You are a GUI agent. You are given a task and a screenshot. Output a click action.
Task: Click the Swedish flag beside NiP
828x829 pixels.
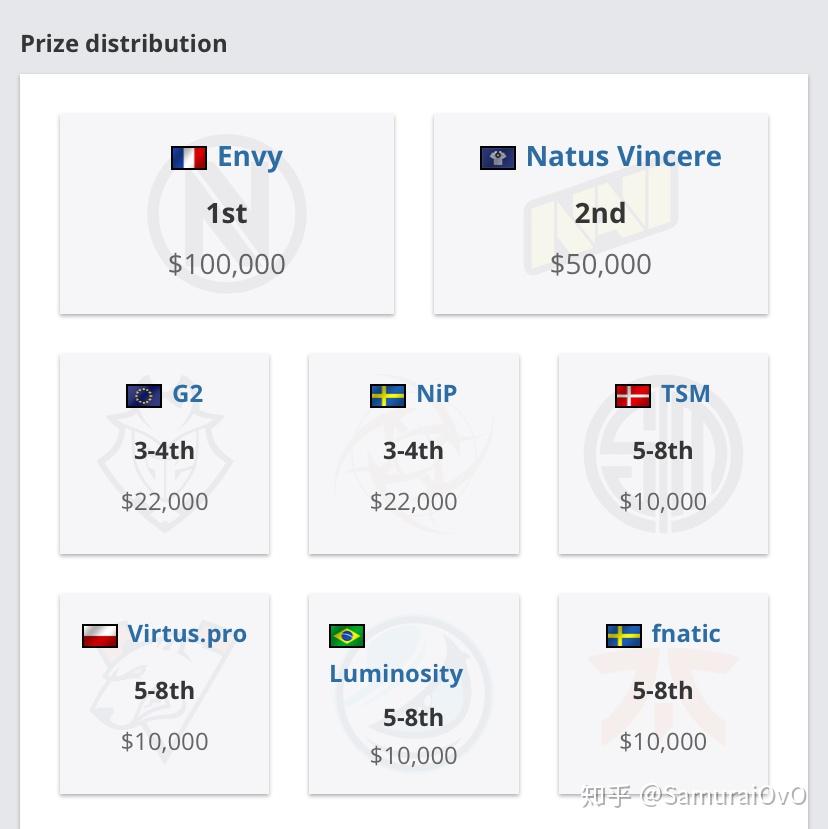(388, 396)
